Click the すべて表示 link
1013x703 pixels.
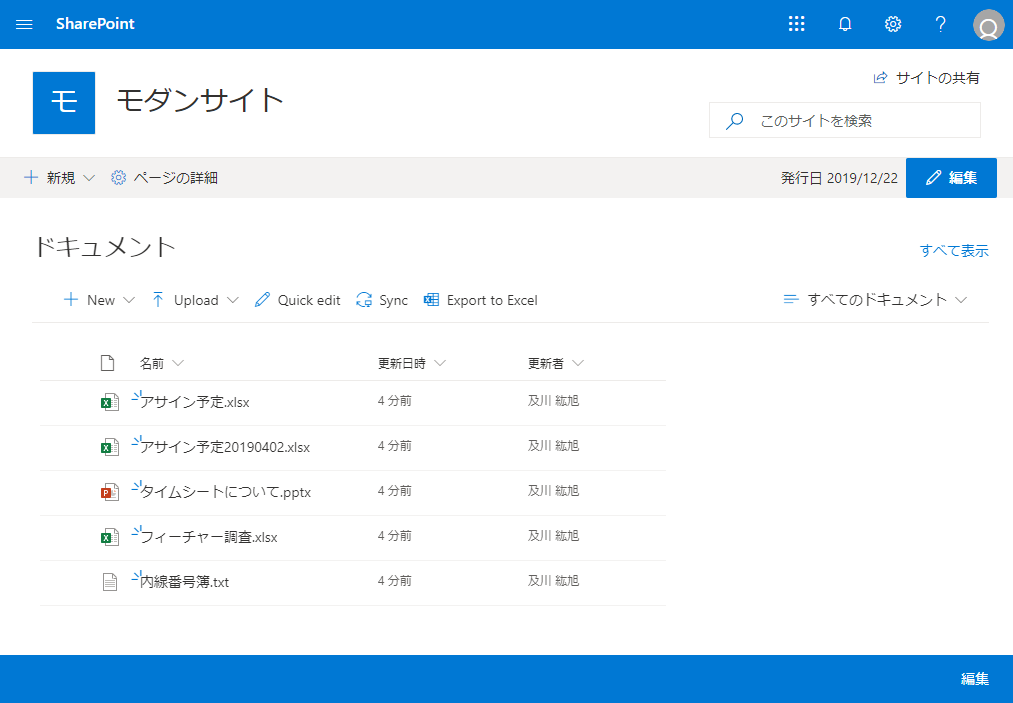(x=953, y=251)
